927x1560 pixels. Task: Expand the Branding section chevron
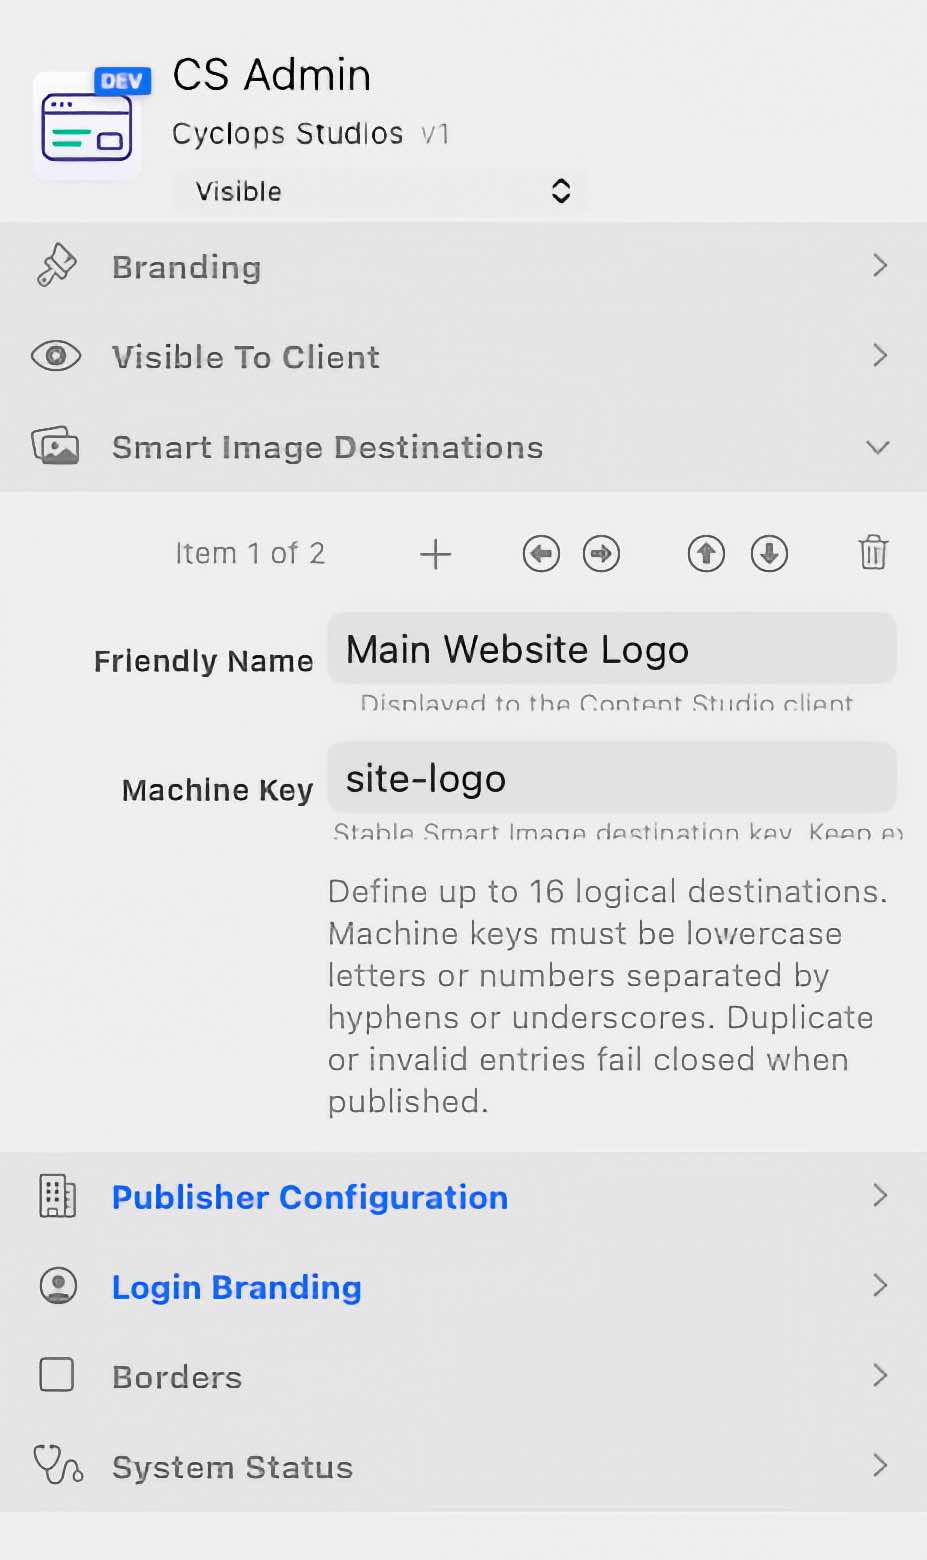pos(879,265)
